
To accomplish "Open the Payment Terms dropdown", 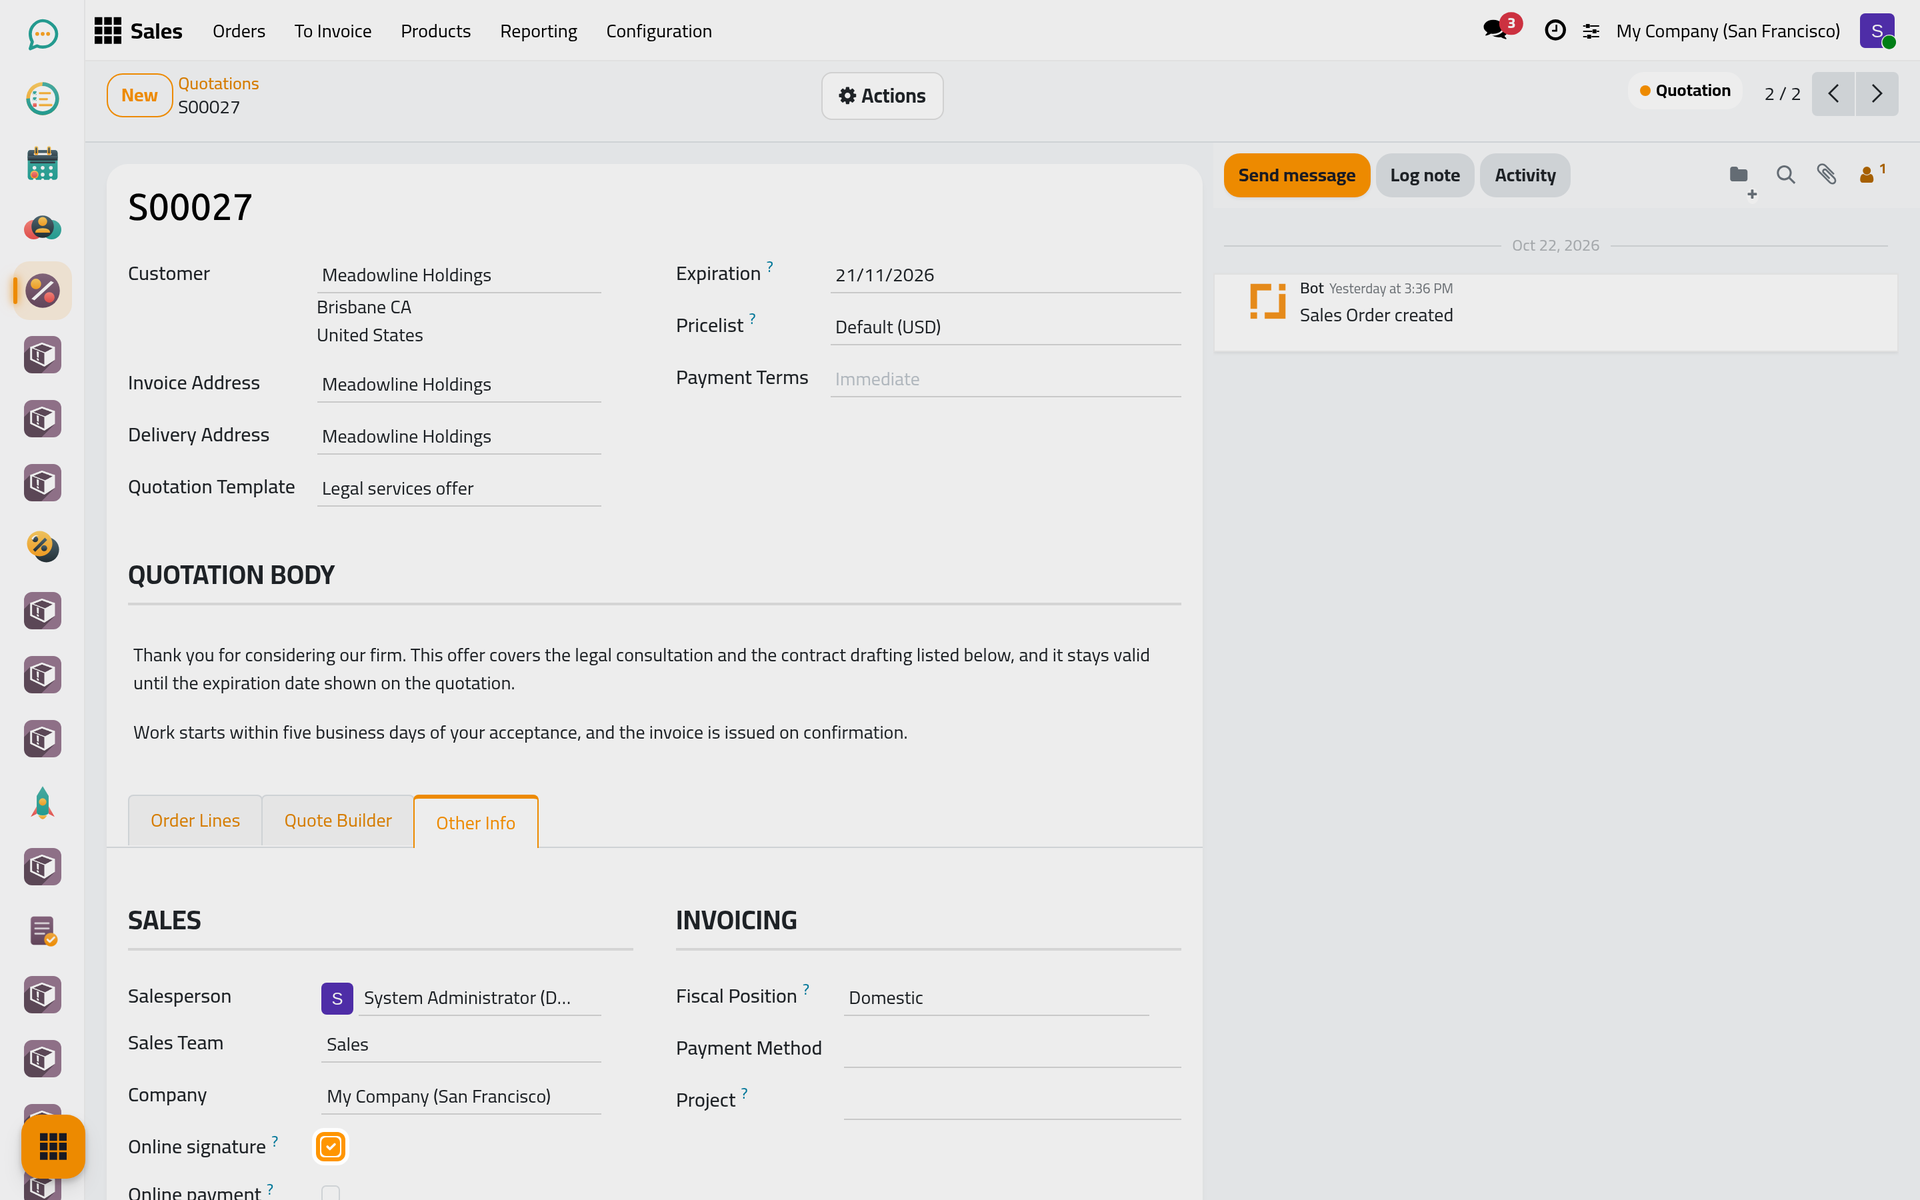I will (x=1005, y=379).
